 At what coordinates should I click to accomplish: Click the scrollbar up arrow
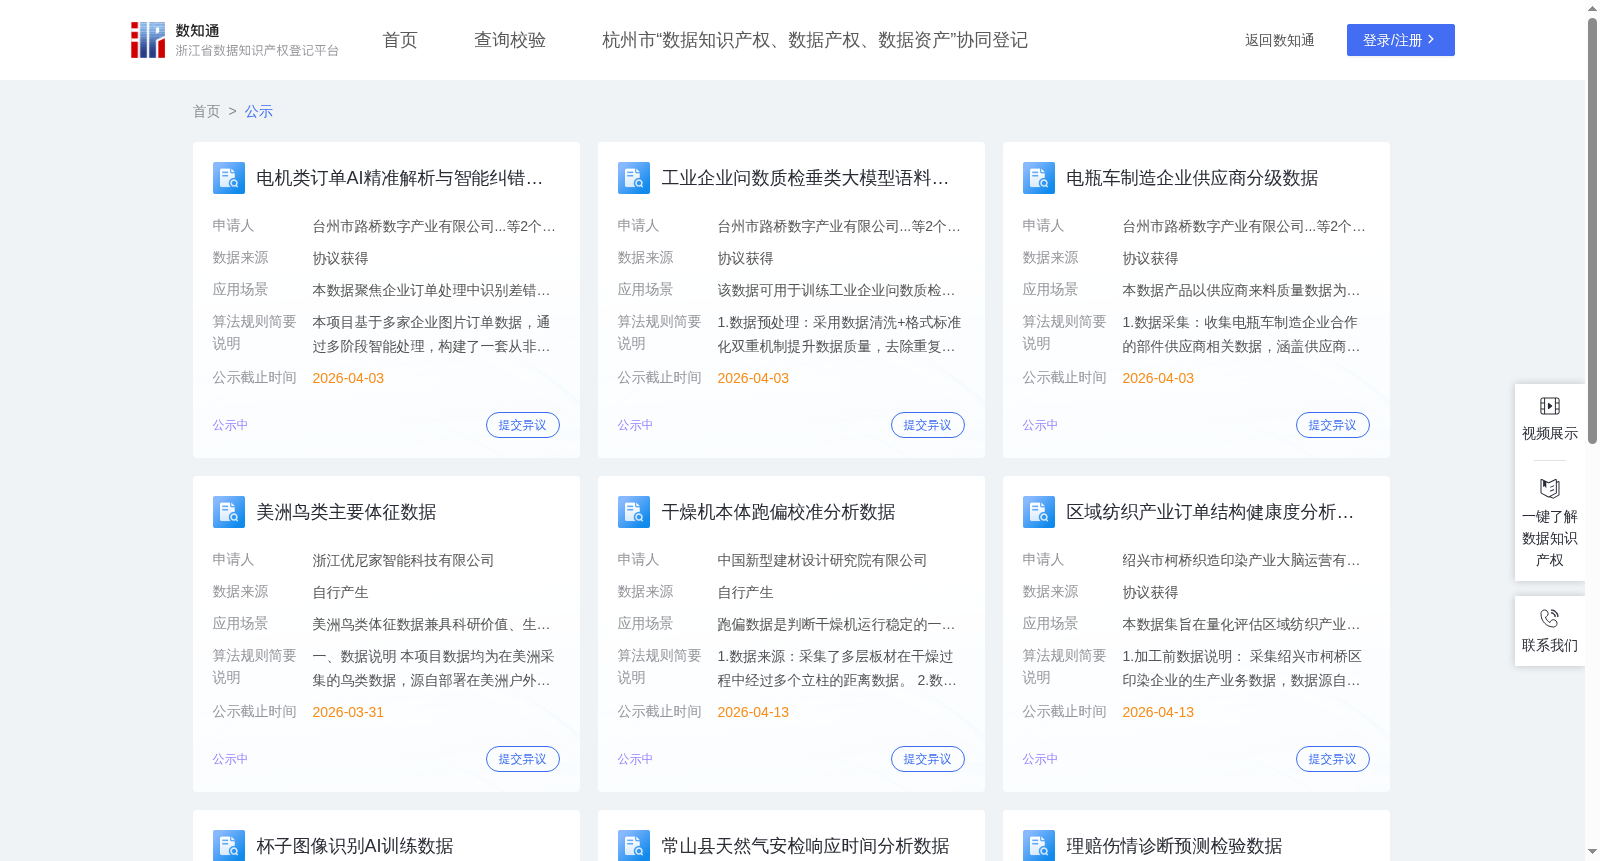point(1592,8)
